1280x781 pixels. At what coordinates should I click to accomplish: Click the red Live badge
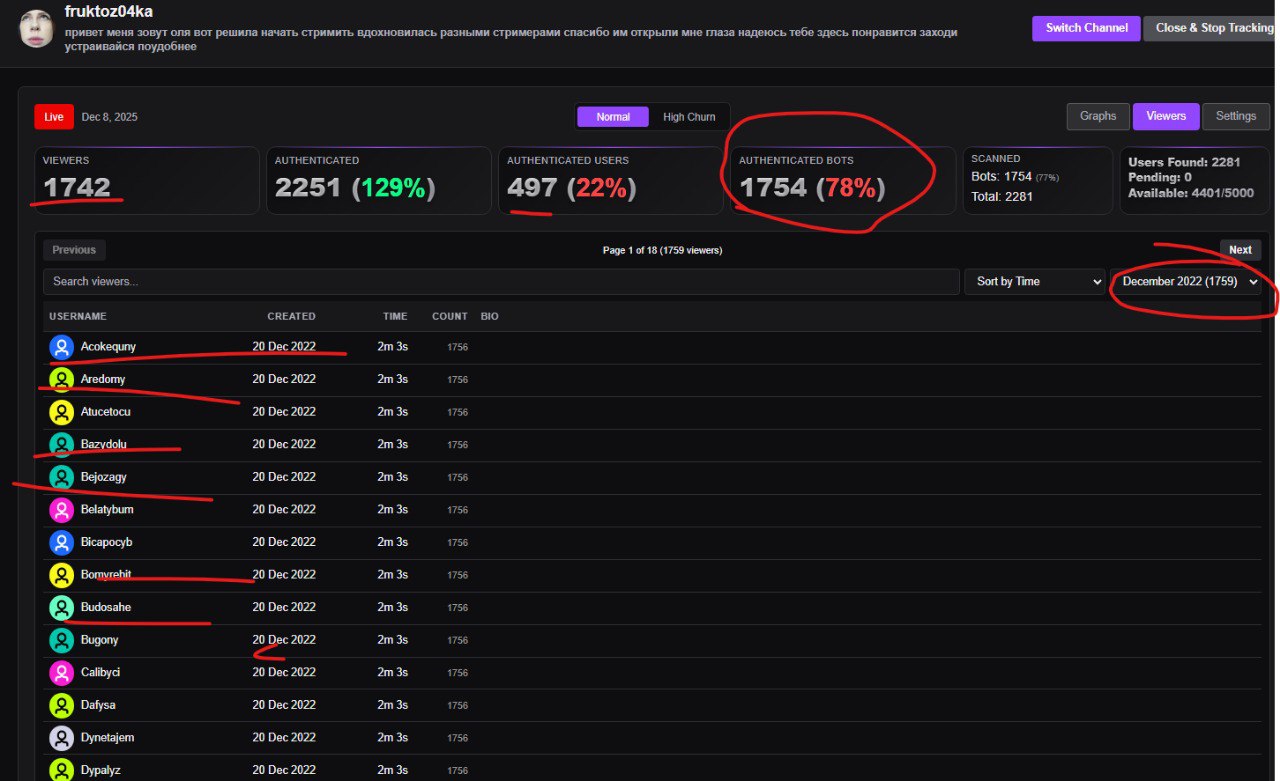coord(54,117)
